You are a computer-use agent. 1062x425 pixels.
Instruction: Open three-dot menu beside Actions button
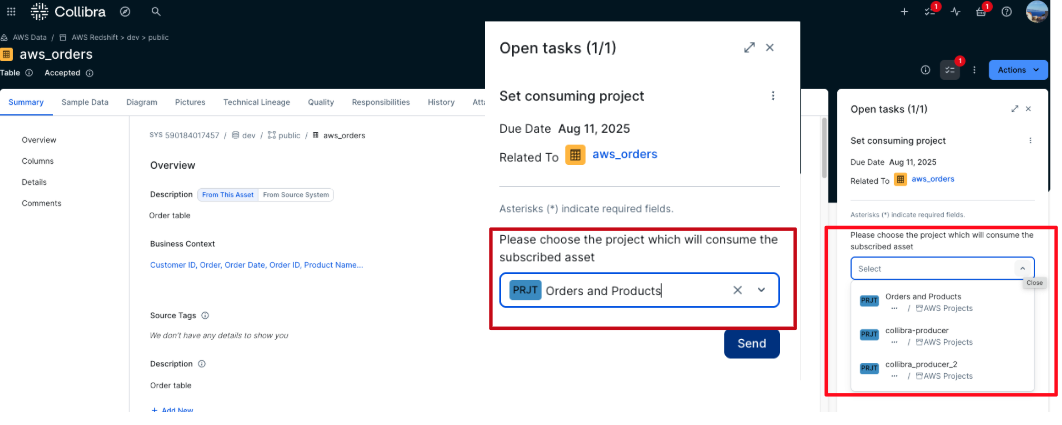tap(975, 70)
